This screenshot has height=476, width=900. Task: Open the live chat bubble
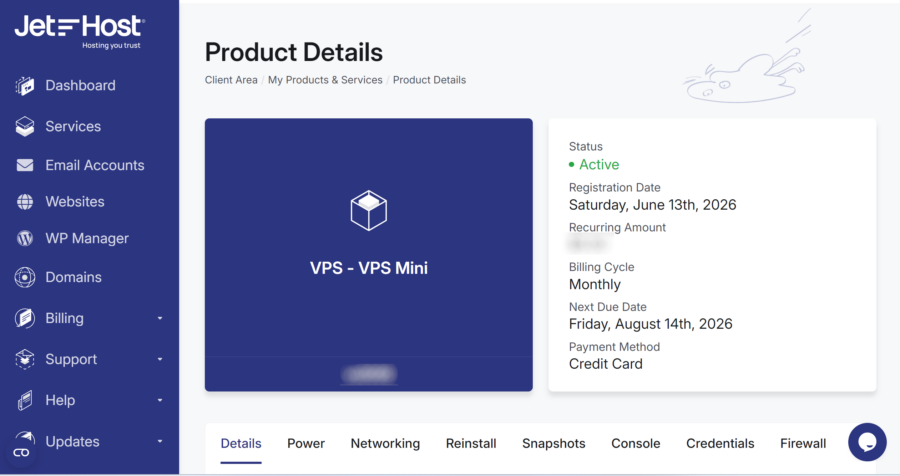coord(867,442)
